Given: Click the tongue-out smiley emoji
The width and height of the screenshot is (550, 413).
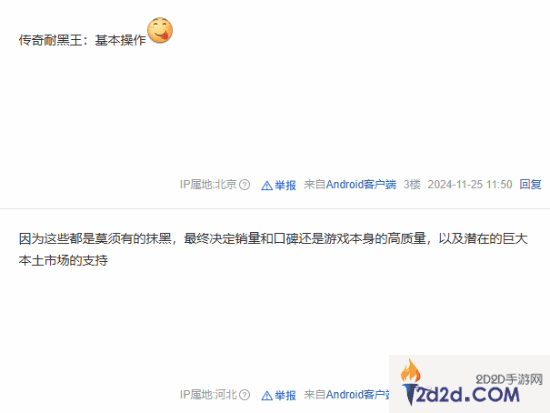Looking at the screenshot, I should point(160,30).
